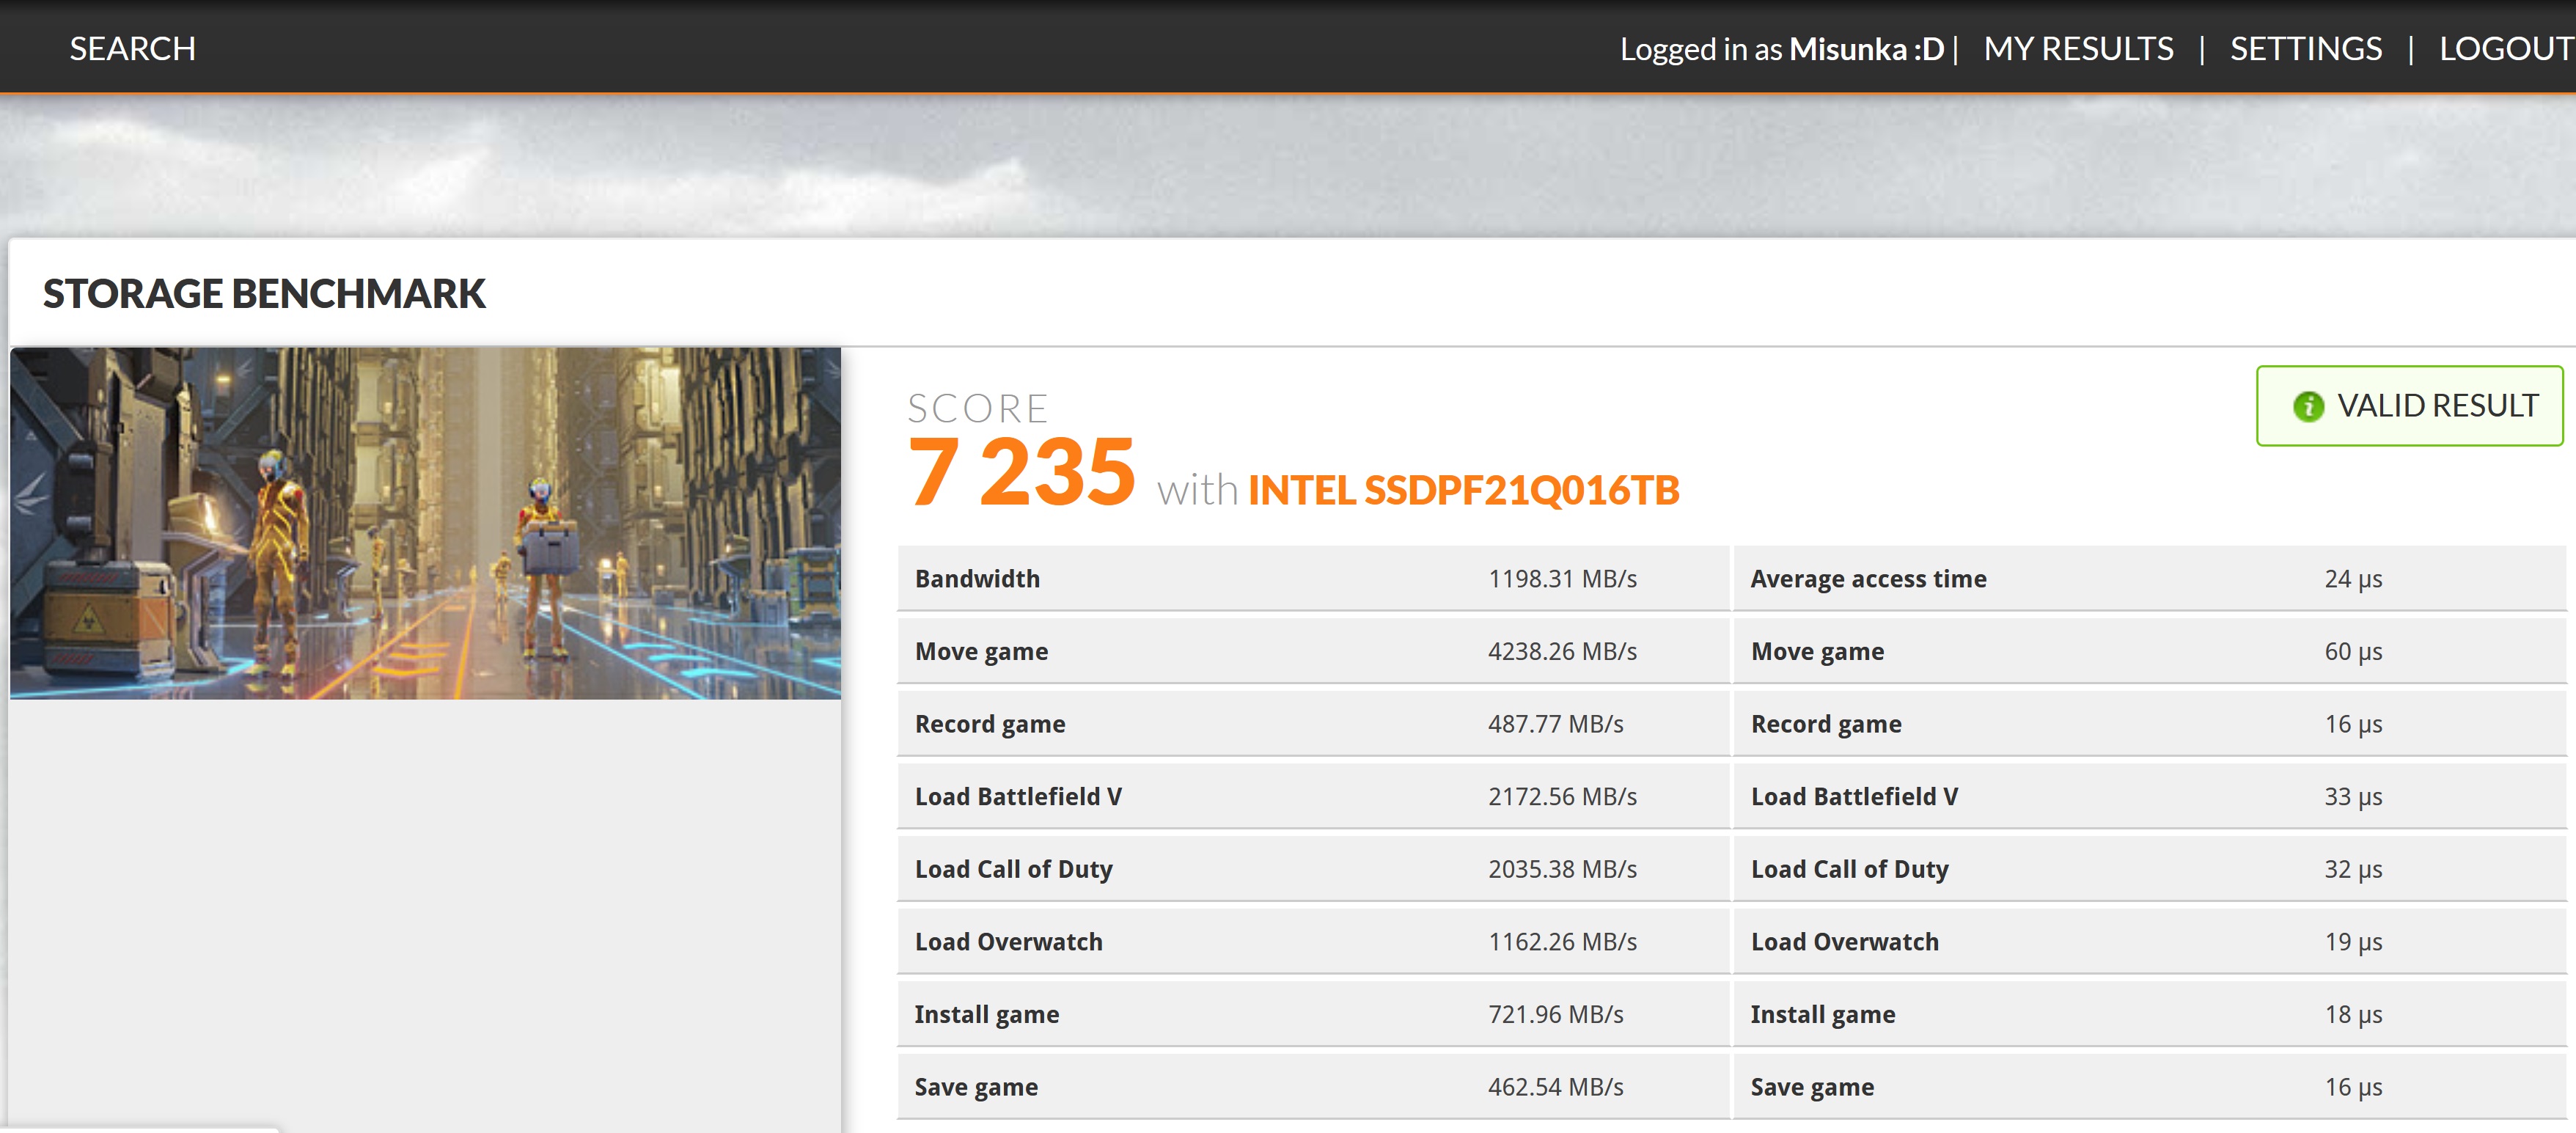Screen dimensions: 2576x1133
Task: Open the SEARCH menu item
Action: [132, 48]
